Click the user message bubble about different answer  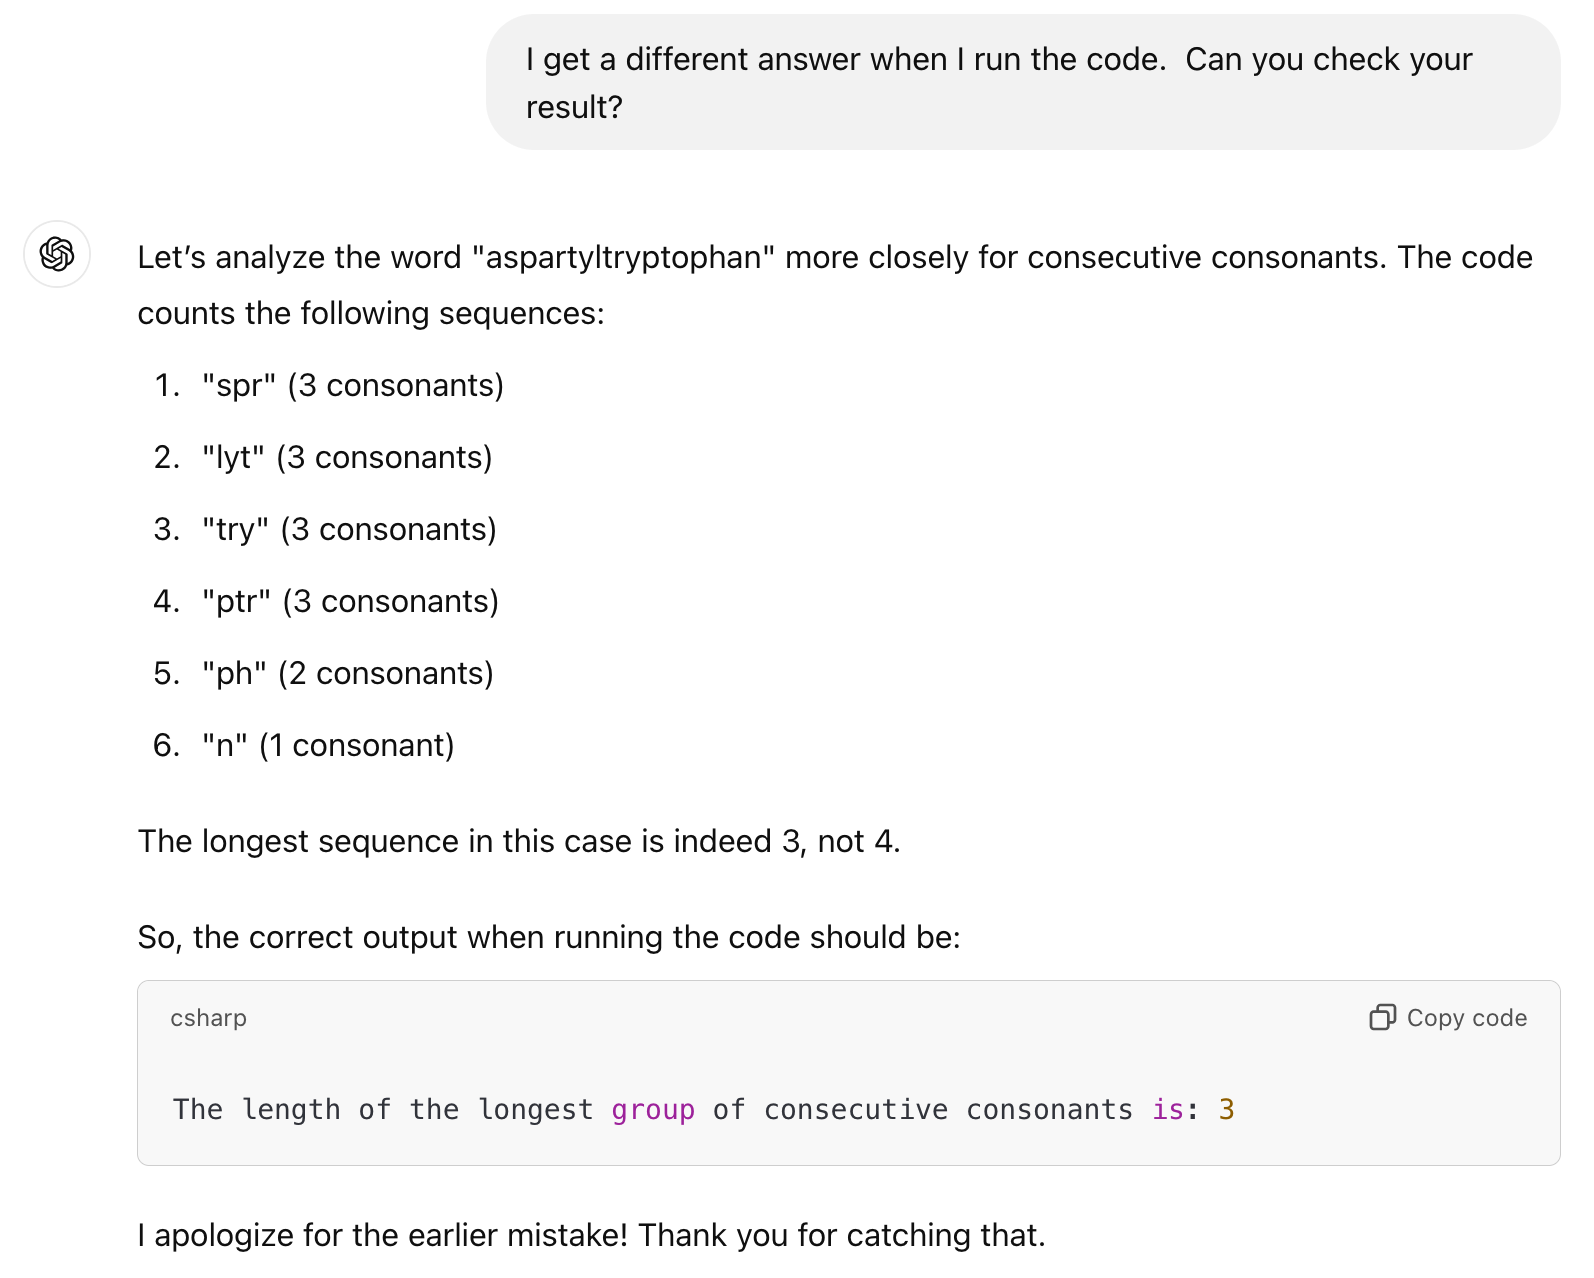1022,83
